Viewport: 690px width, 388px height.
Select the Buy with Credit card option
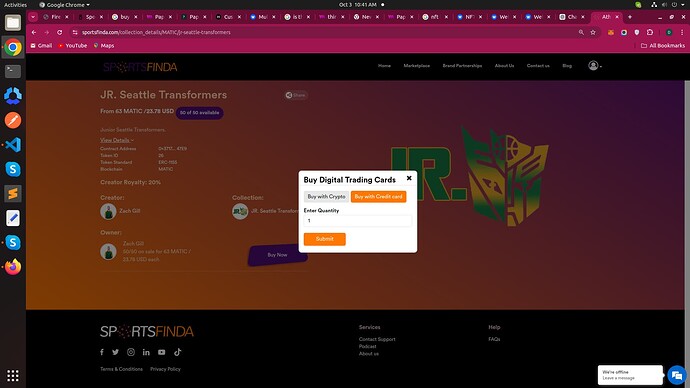378,197
